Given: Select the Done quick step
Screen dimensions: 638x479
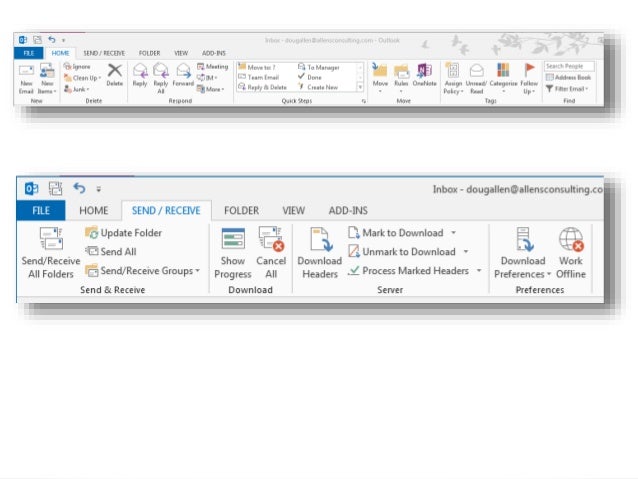Looking at the screenshot, I should (x=310, y=77).
